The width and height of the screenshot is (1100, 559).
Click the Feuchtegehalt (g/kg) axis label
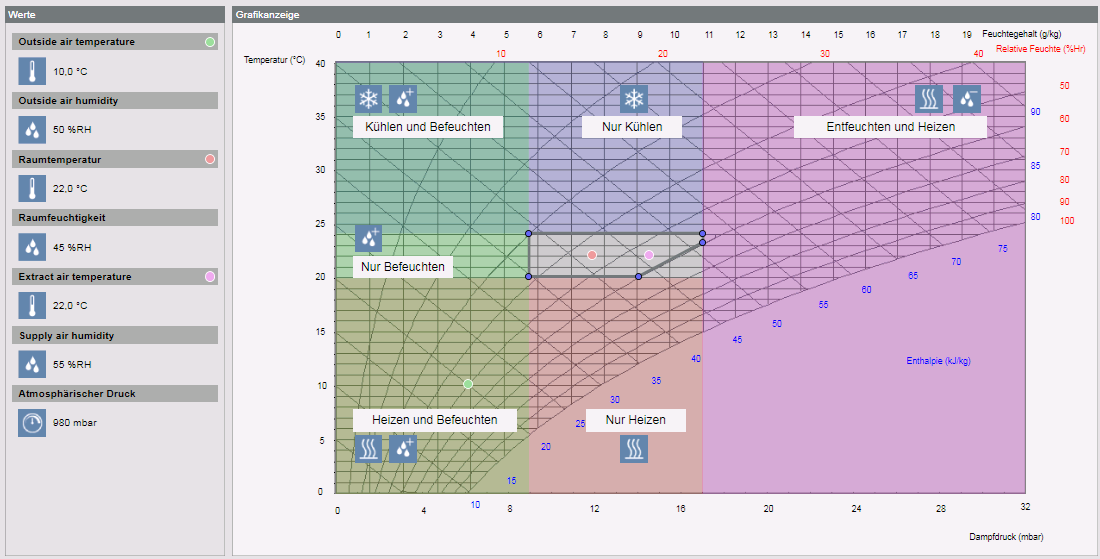coord(1021,34)
